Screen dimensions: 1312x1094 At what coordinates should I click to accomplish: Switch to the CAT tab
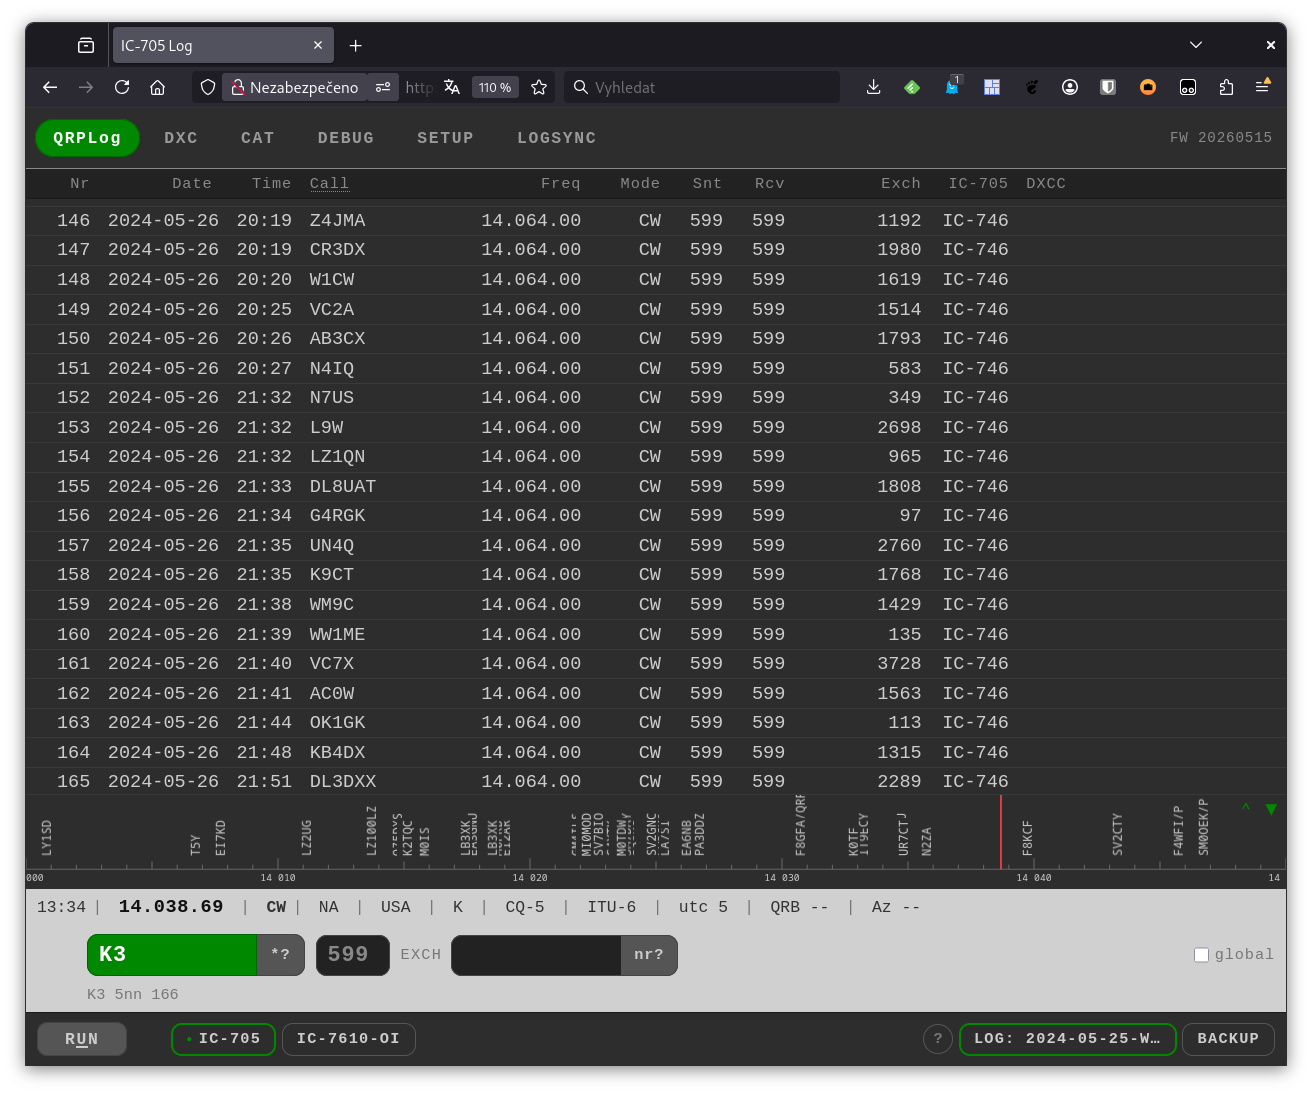(258, 138)
